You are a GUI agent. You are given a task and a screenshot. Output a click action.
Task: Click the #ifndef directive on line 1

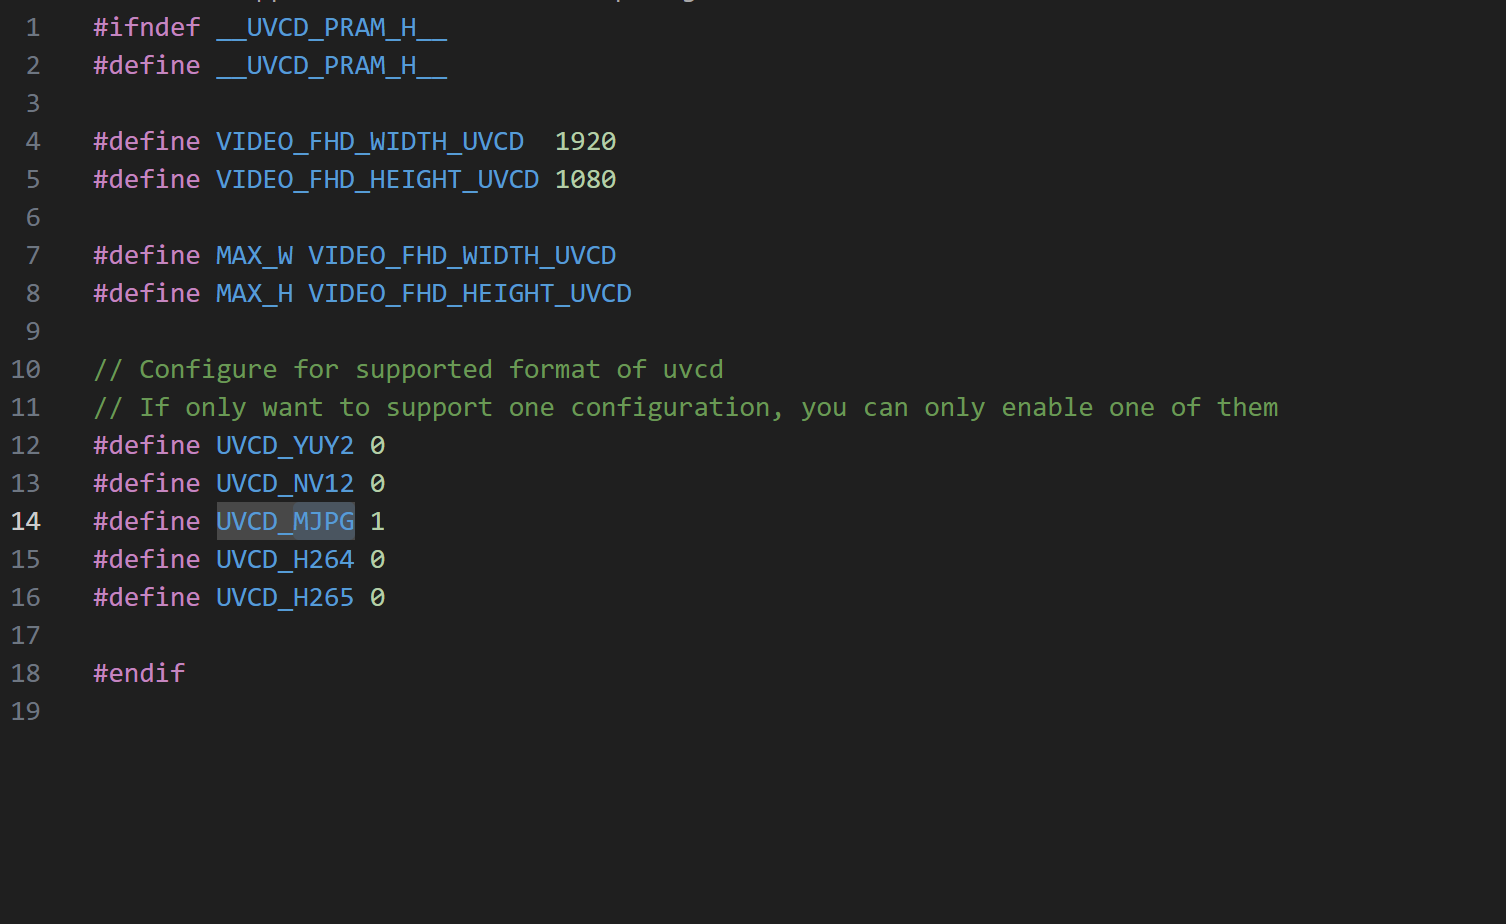pyautogui.click(x=146, y=27)
